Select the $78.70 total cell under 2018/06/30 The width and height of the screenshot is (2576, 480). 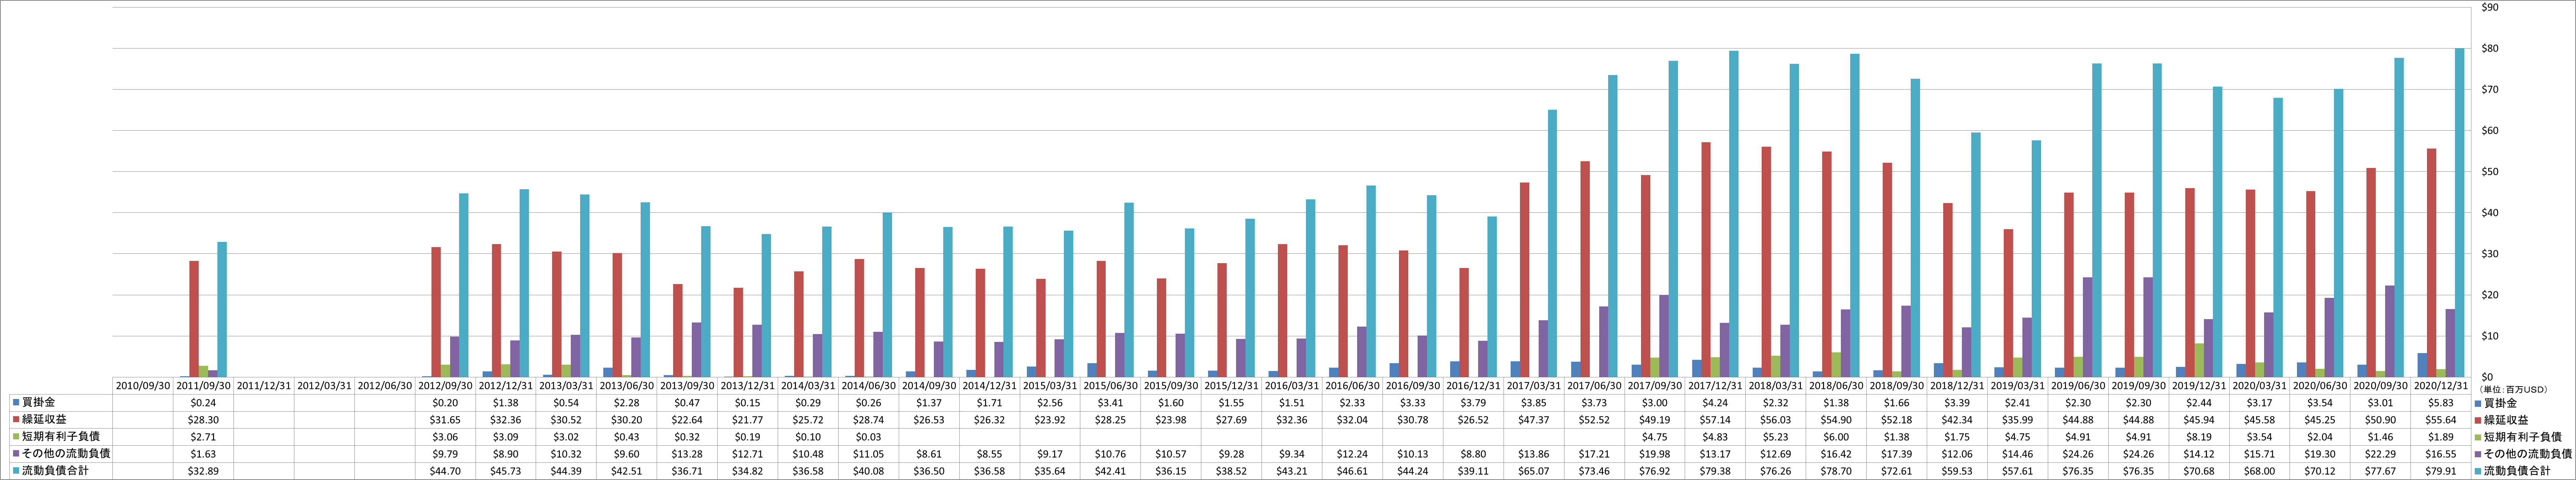(1836, 471)
